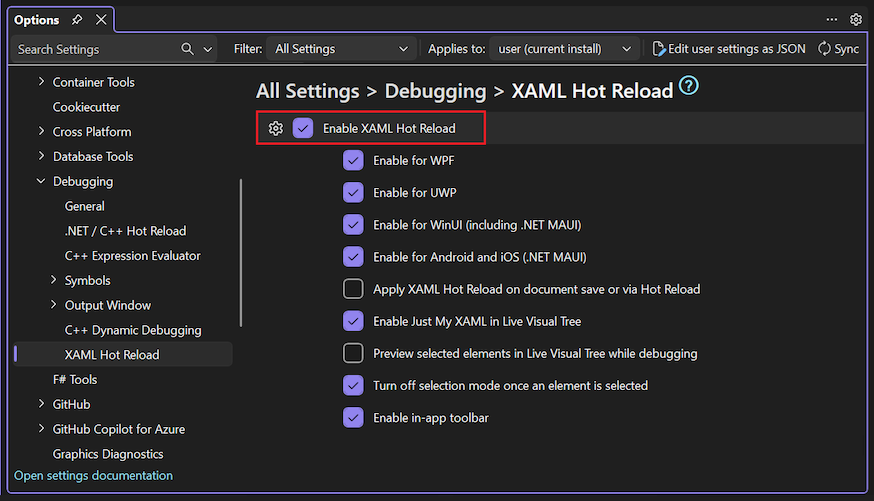
Task: Click All Settings breadcrumb
Action: [x=308, y=91]
